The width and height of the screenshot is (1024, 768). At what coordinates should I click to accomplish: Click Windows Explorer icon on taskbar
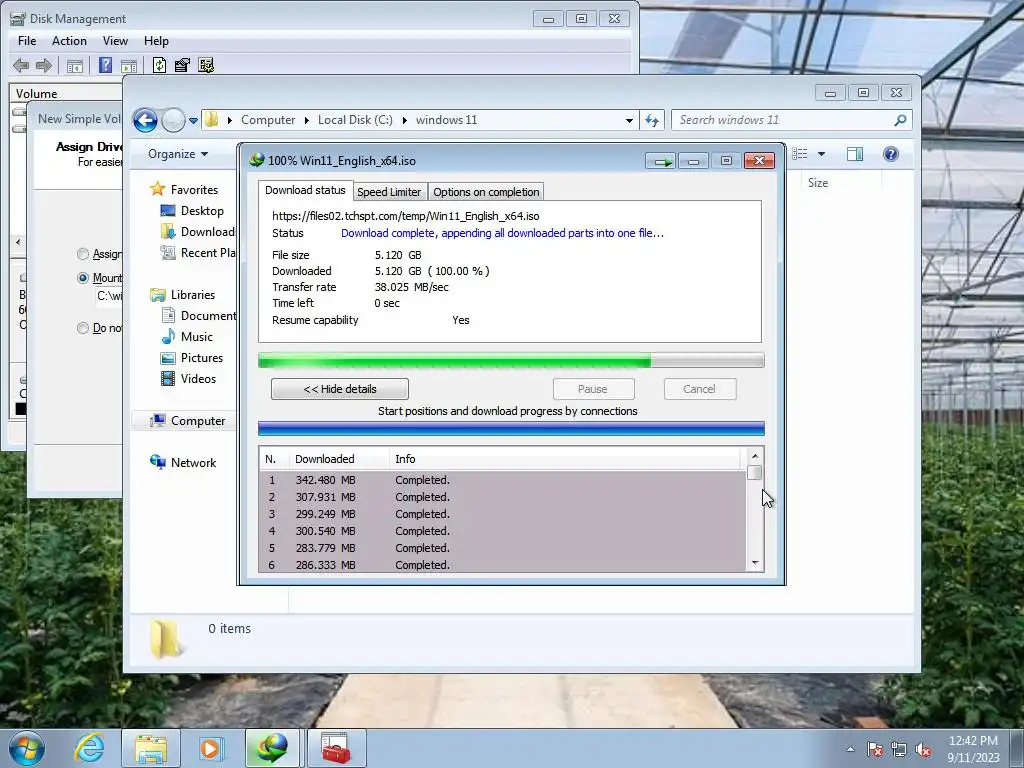(151, 748)
